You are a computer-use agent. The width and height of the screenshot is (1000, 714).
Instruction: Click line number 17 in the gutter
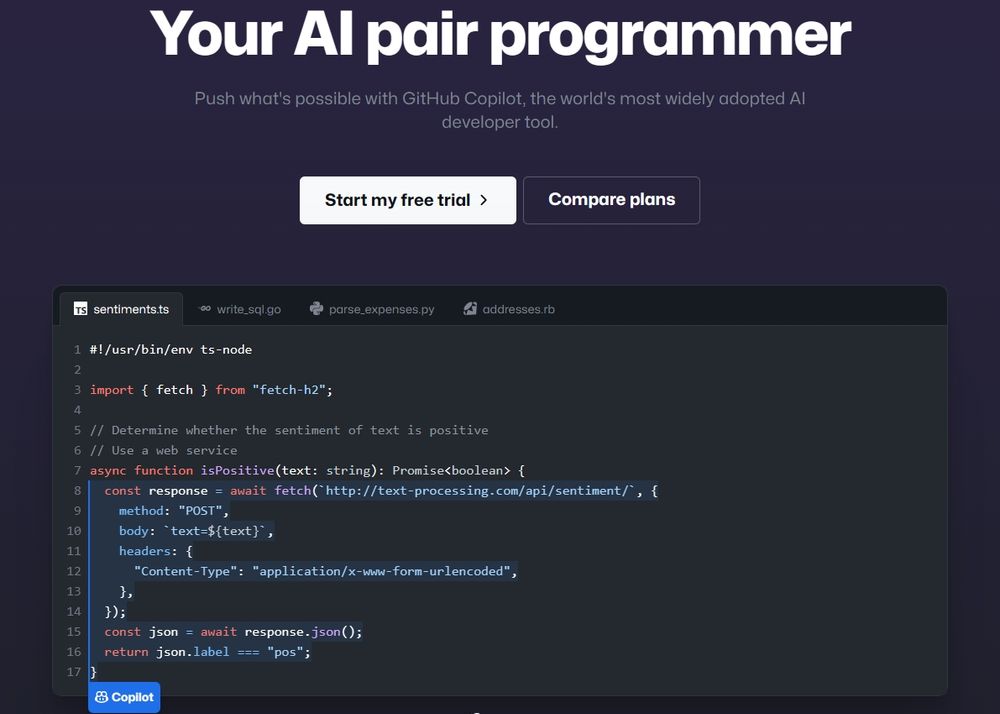(x=74, y=672)
